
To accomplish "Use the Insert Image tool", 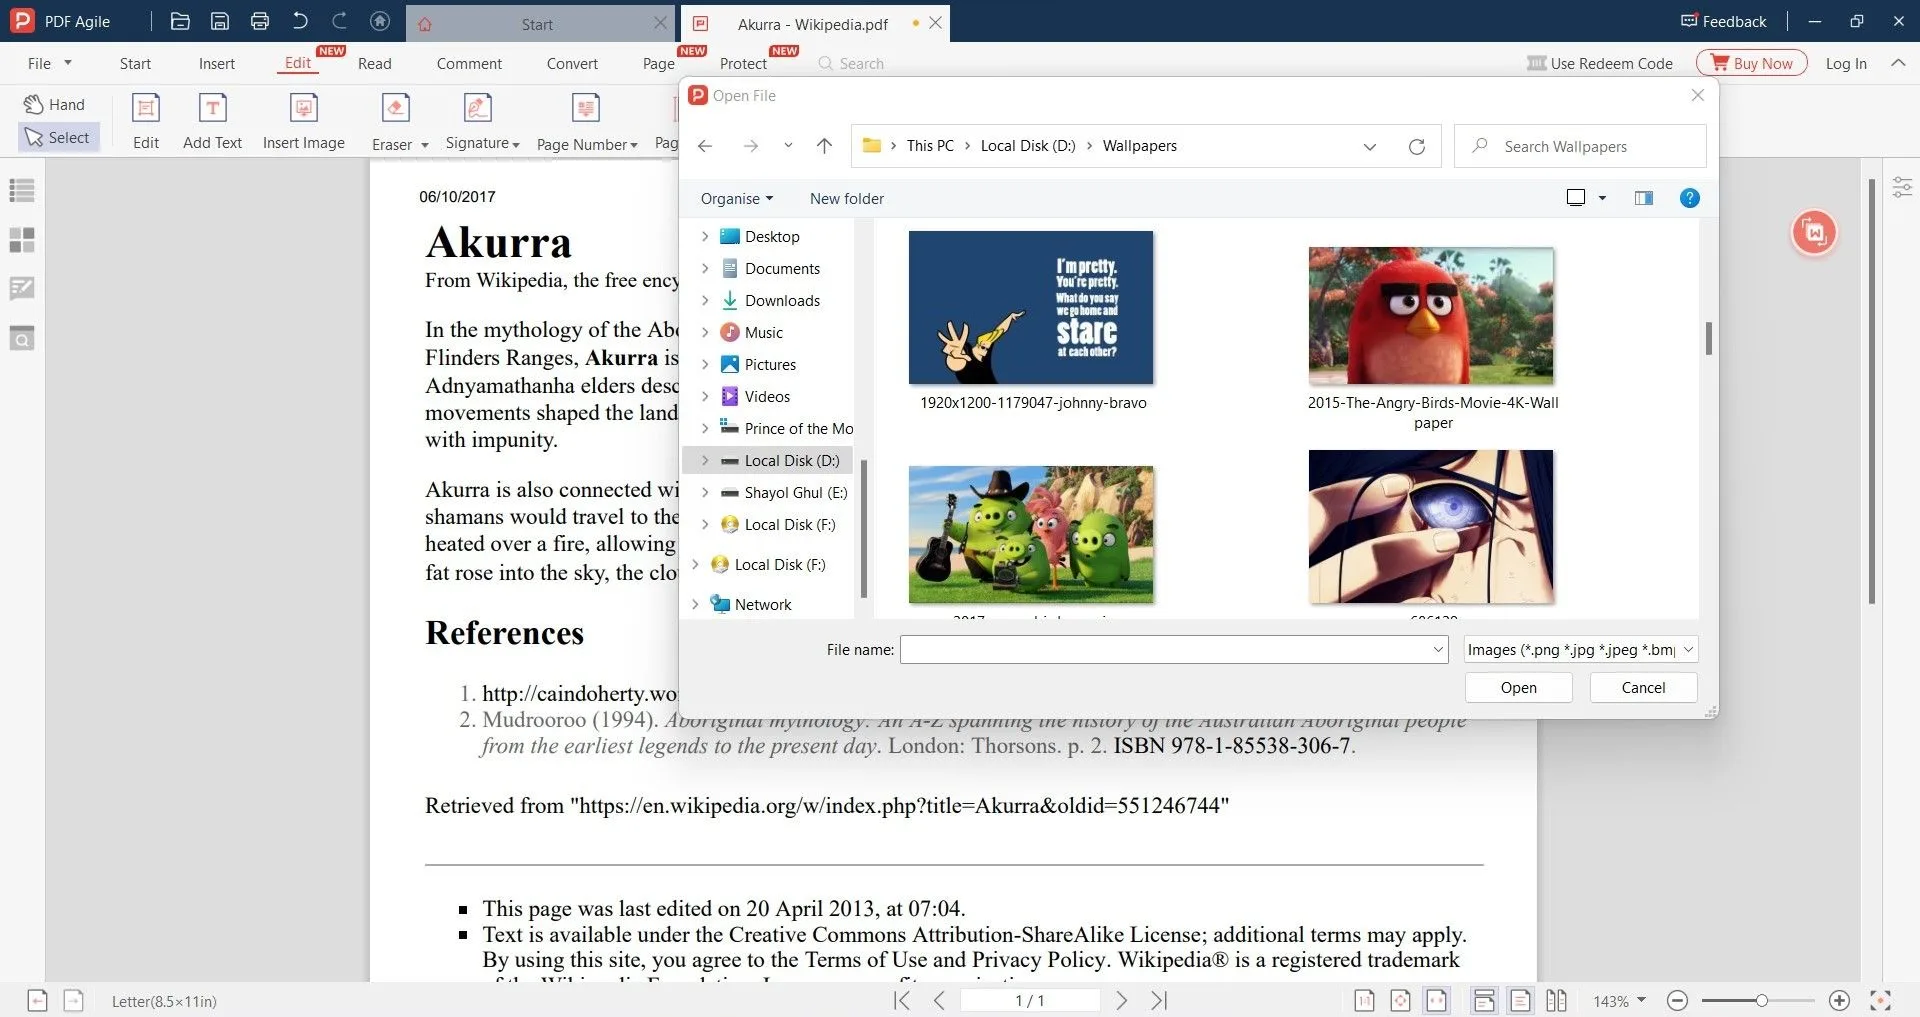I will coord(303,118).
